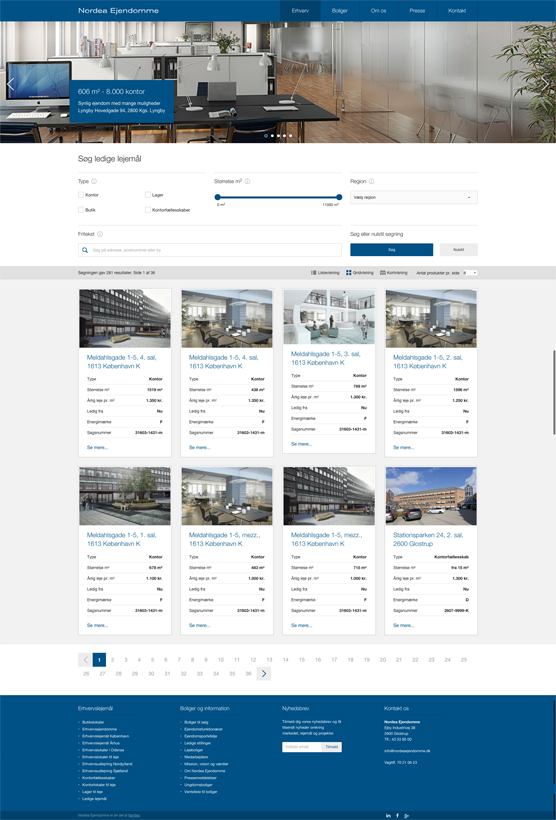Click the info icon next to Region

[x=371, y=181]
